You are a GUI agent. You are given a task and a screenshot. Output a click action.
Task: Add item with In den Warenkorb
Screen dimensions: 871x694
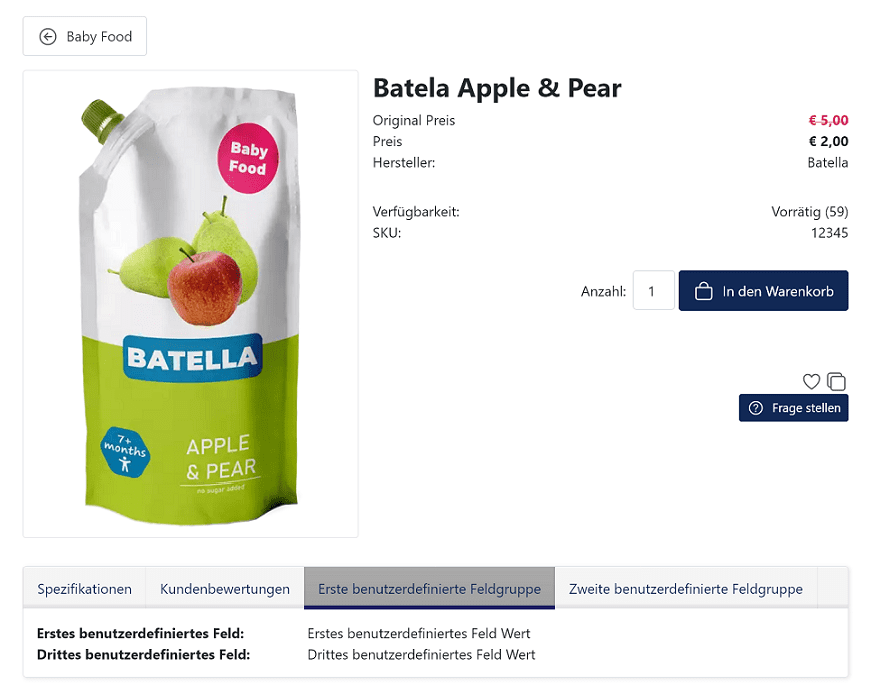(x=763, y=291)
